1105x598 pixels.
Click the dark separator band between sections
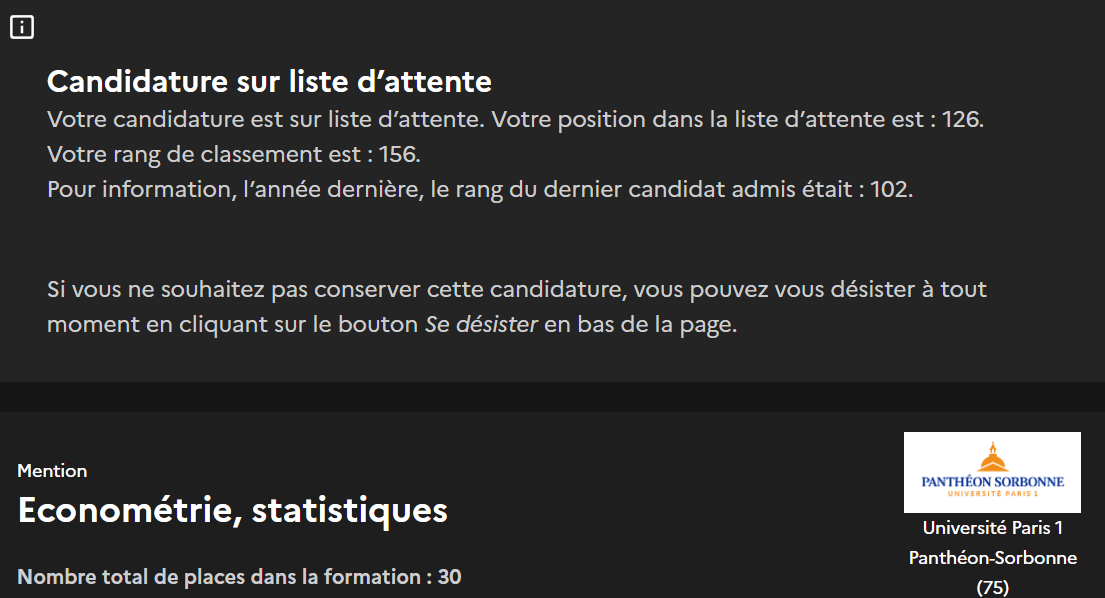coord(552,396)
